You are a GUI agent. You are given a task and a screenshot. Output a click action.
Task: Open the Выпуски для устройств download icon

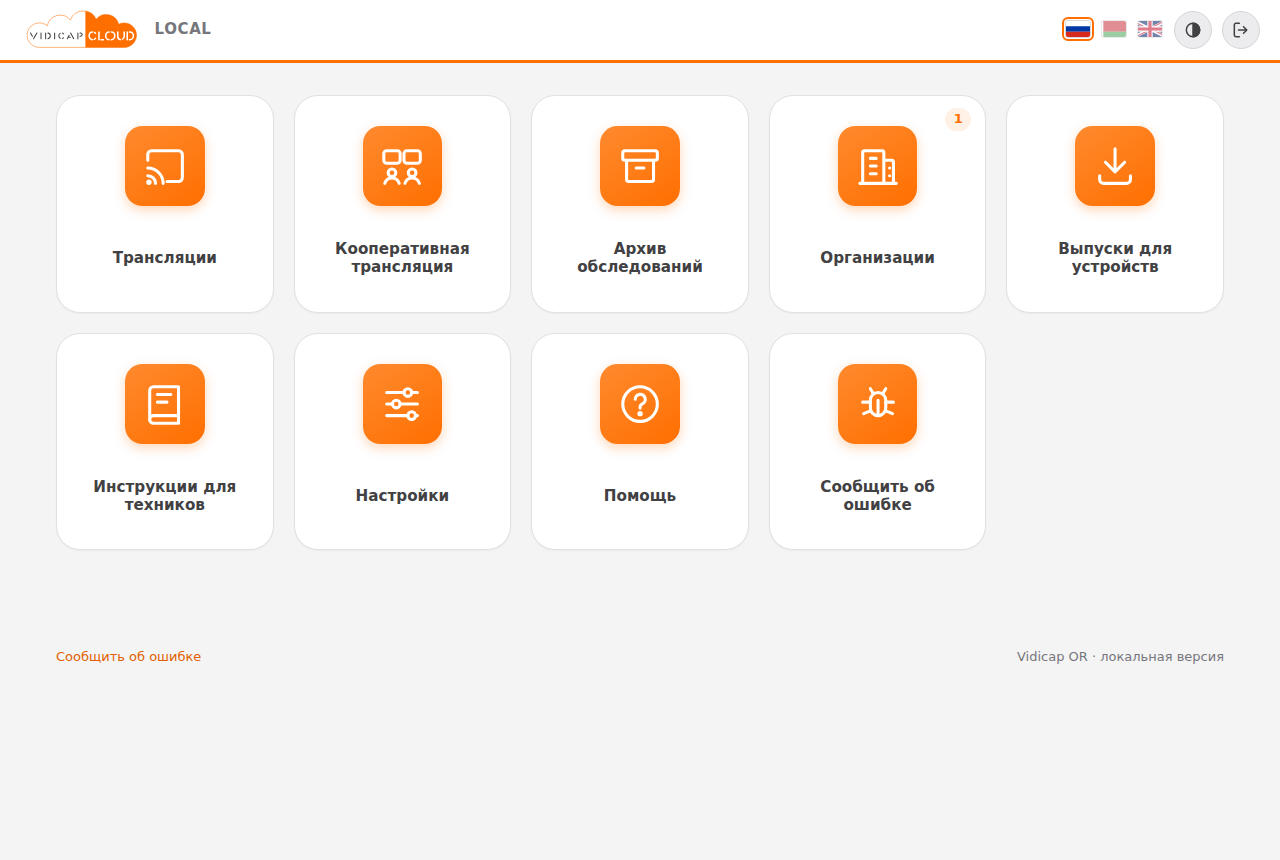(x=1115, y=166)
